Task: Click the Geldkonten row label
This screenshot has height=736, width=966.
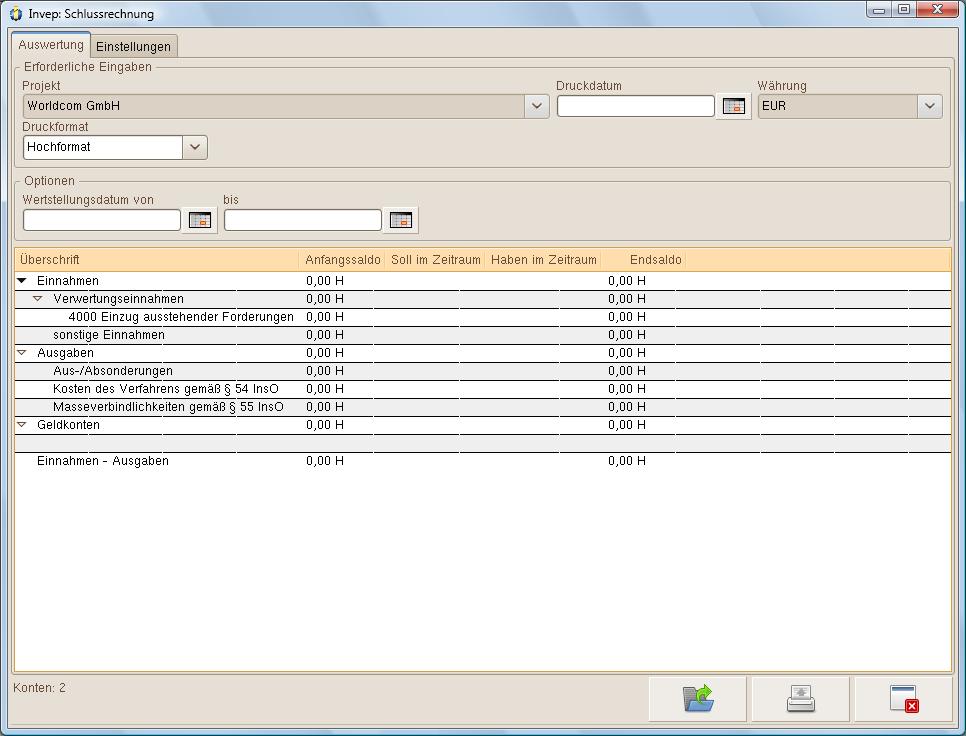Action: point(68,425)
